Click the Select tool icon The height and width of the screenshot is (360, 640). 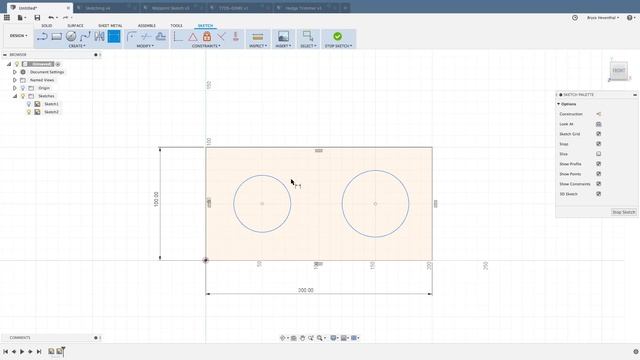308,36
